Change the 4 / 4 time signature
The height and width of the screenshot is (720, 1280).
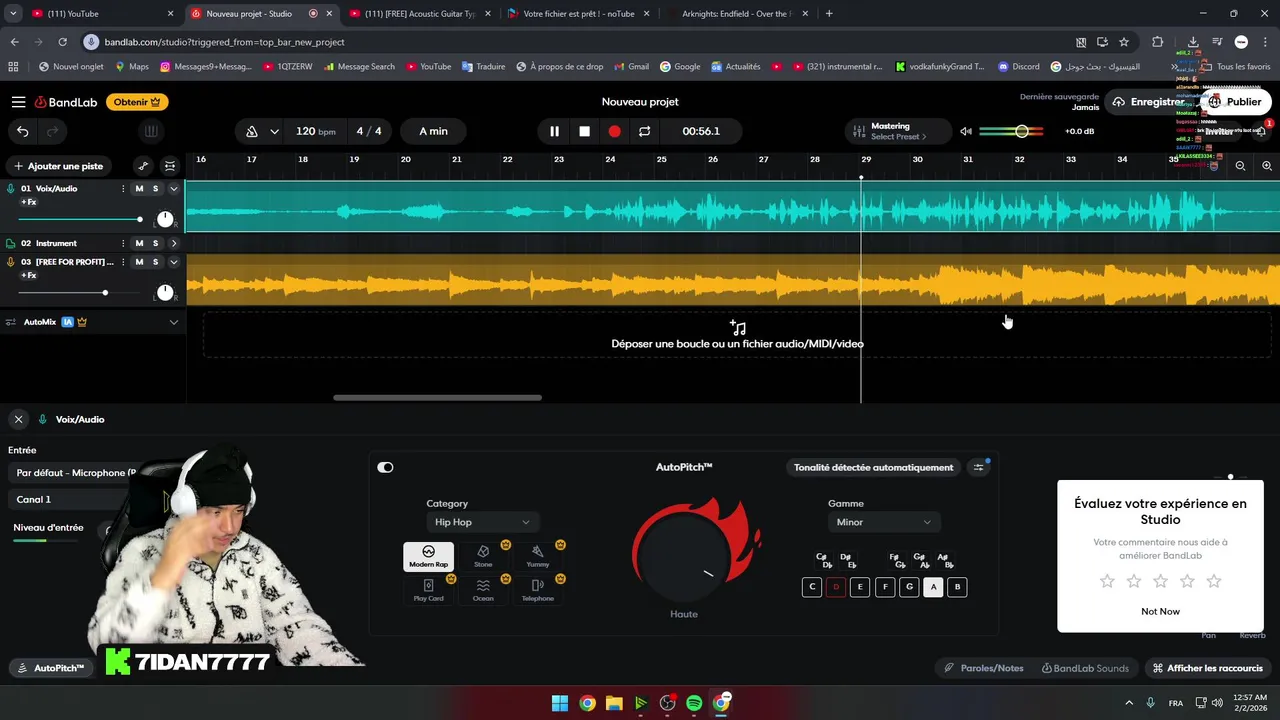(369, 131)
